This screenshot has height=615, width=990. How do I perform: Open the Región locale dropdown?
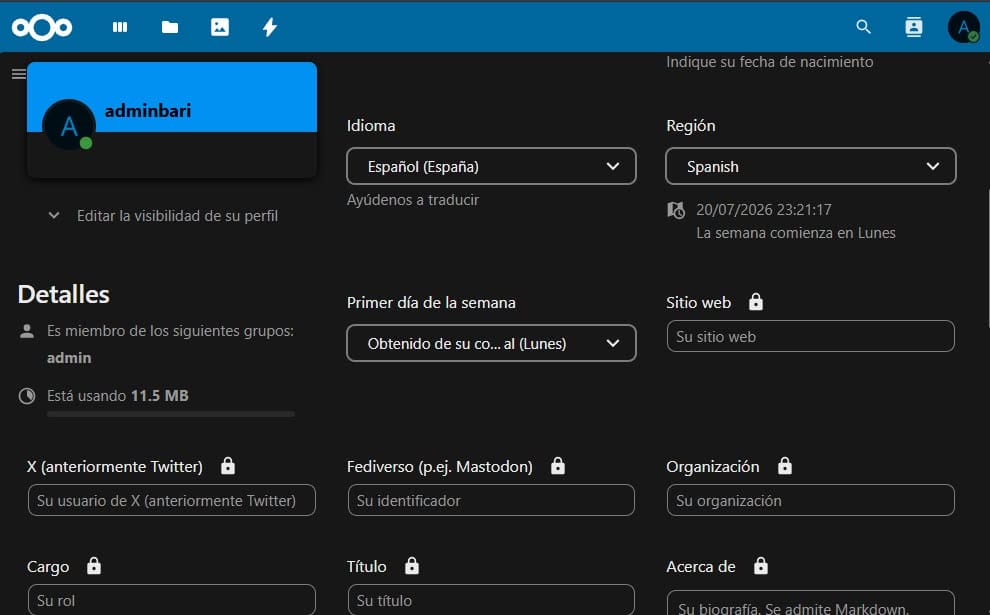click(811, 166)
